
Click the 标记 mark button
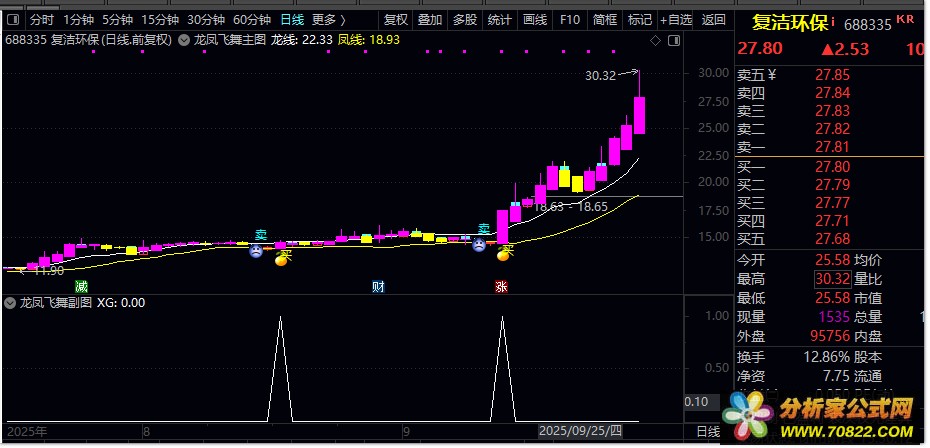pyautogui.click(x=639, y=20)
